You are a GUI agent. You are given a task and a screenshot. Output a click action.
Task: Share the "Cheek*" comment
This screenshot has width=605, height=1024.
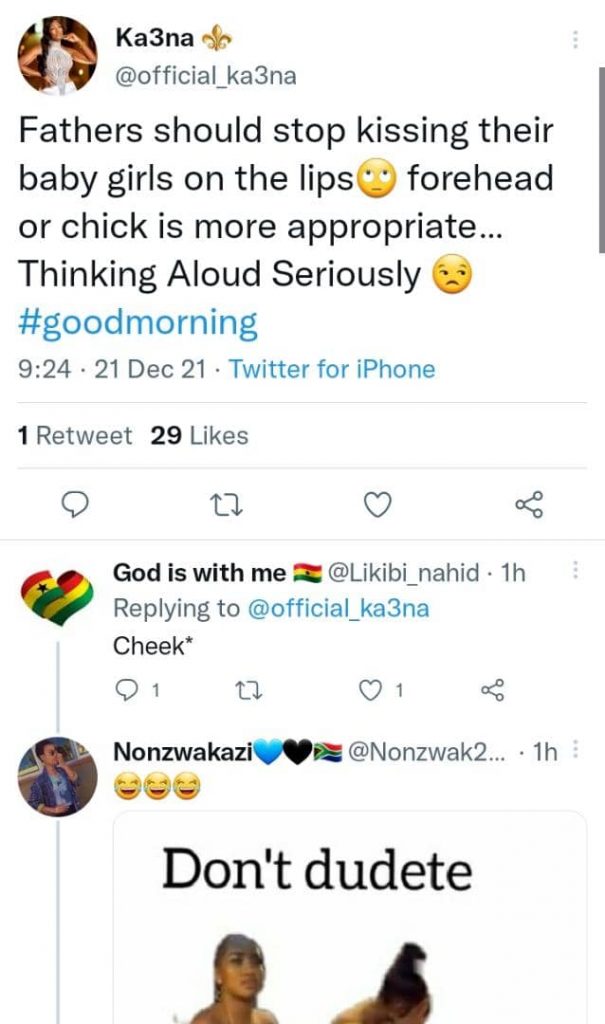492,689
